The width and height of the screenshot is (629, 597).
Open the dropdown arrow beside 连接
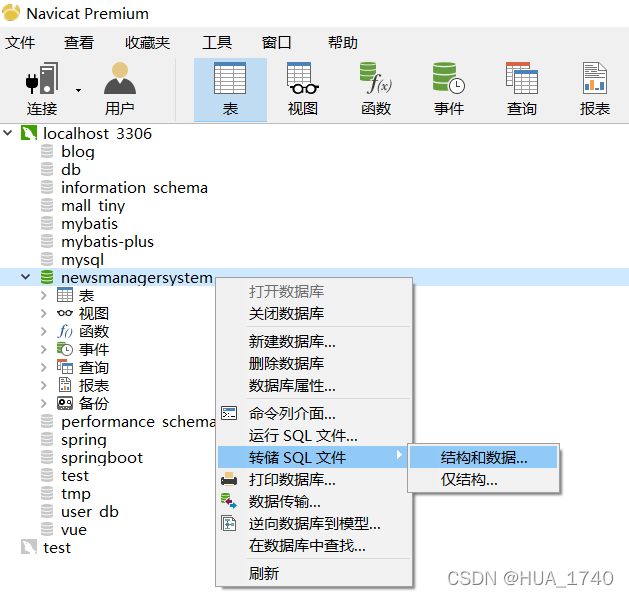point(78,90)
